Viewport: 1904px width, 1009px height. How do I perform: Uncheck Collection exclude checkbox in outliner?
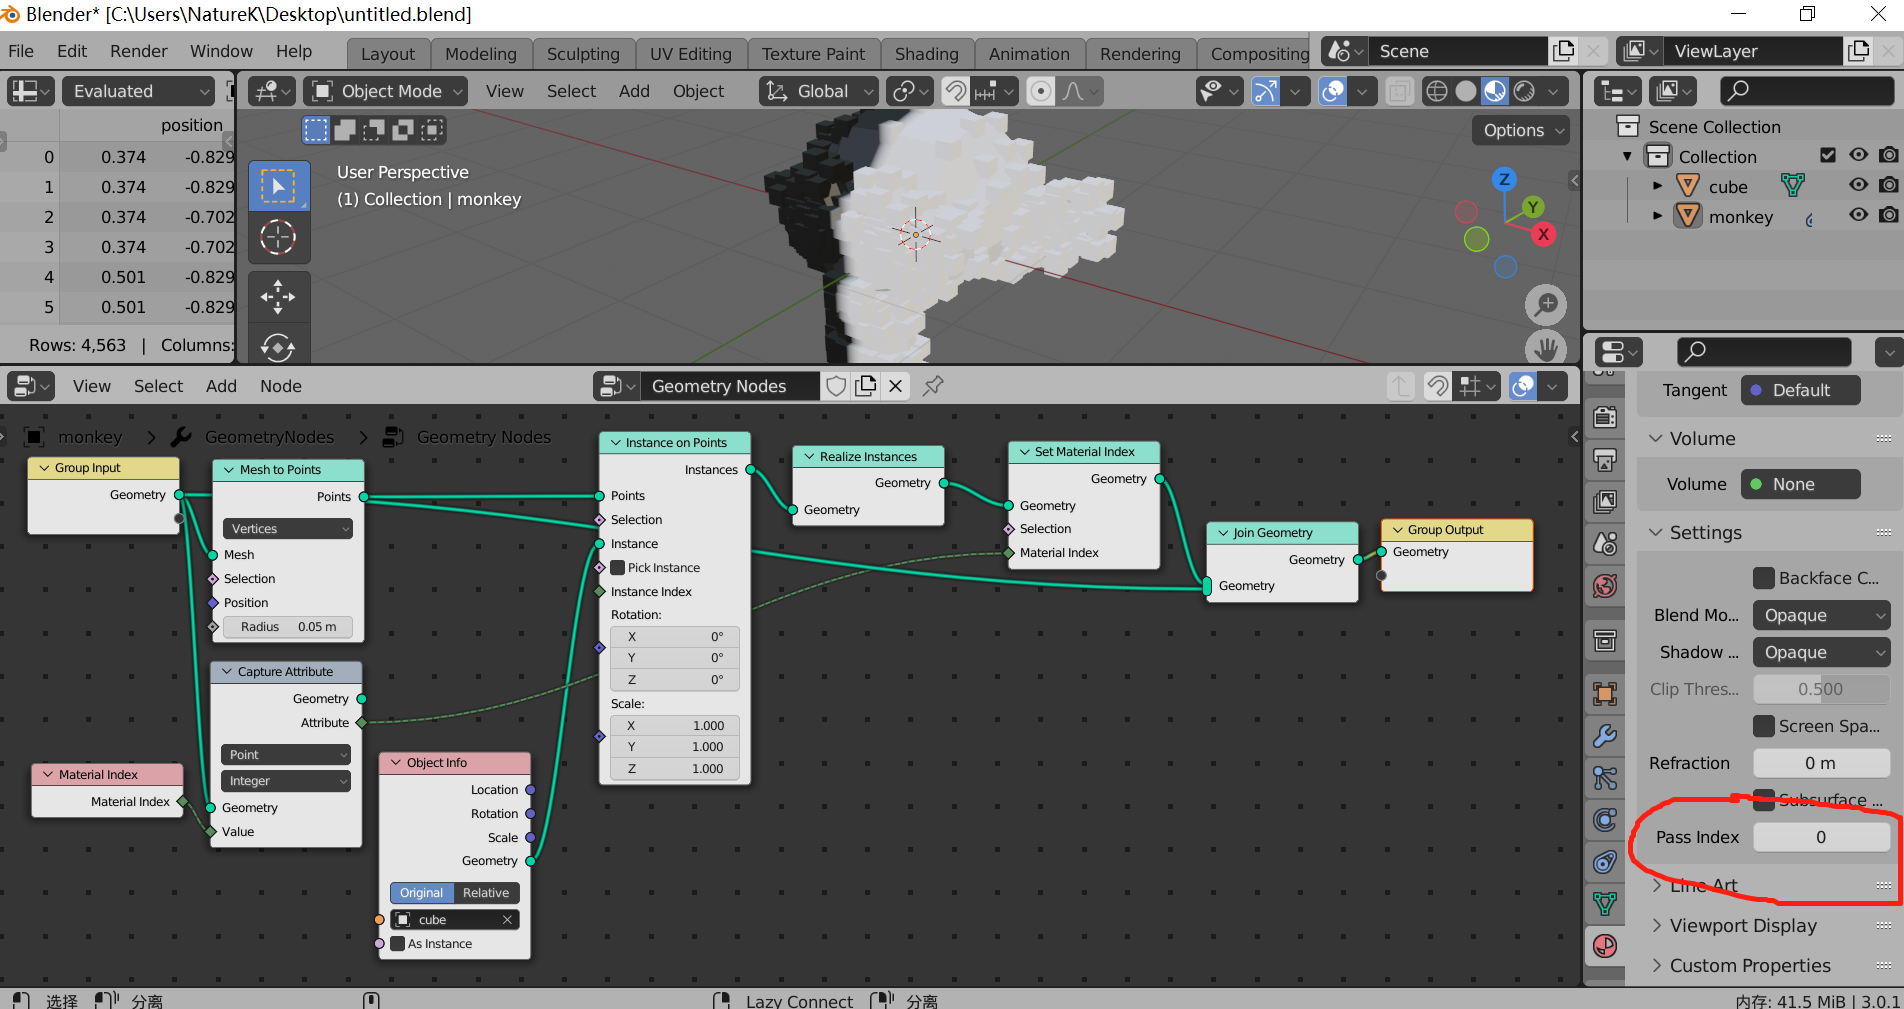(1828, 156)
